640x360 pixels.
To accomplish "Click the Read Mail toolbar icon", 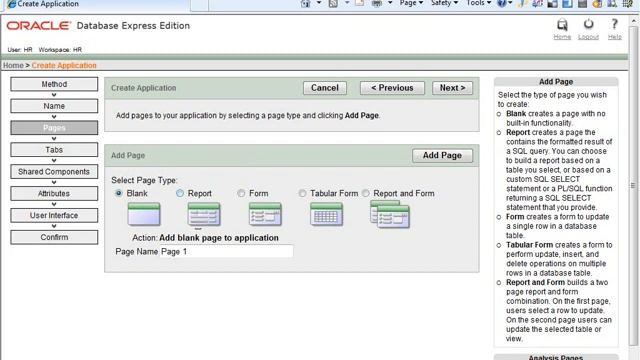I will pyautogui.click(x=360, y=3).
